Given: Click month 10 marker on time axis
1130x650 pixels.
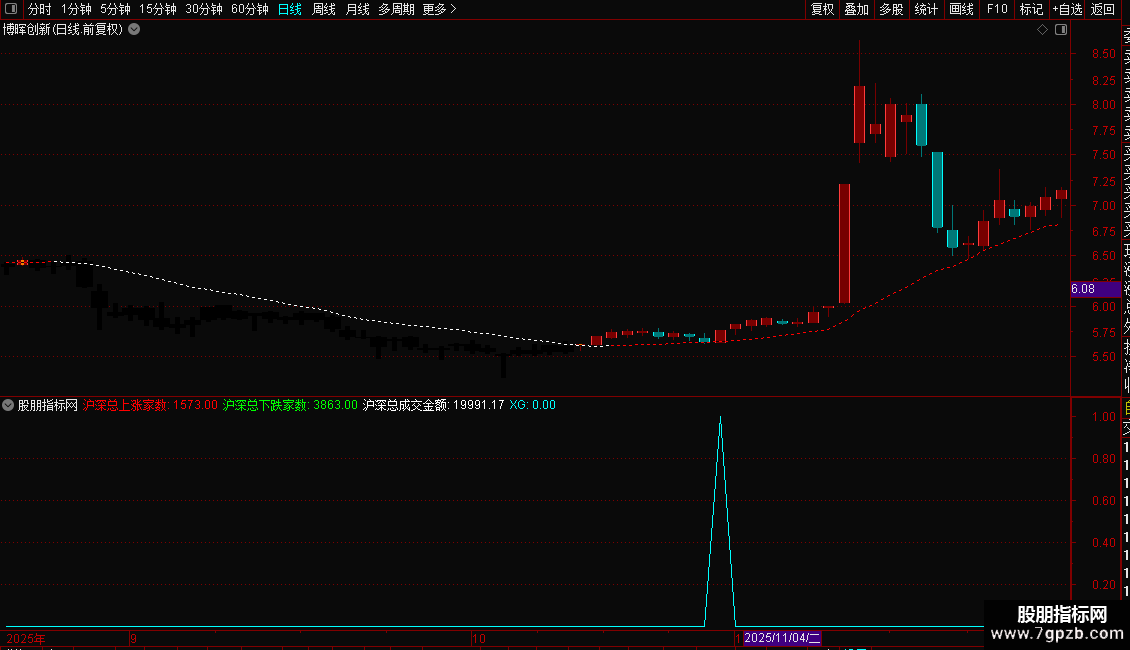Looking at the screenshot, I should [x=479, y=638].
